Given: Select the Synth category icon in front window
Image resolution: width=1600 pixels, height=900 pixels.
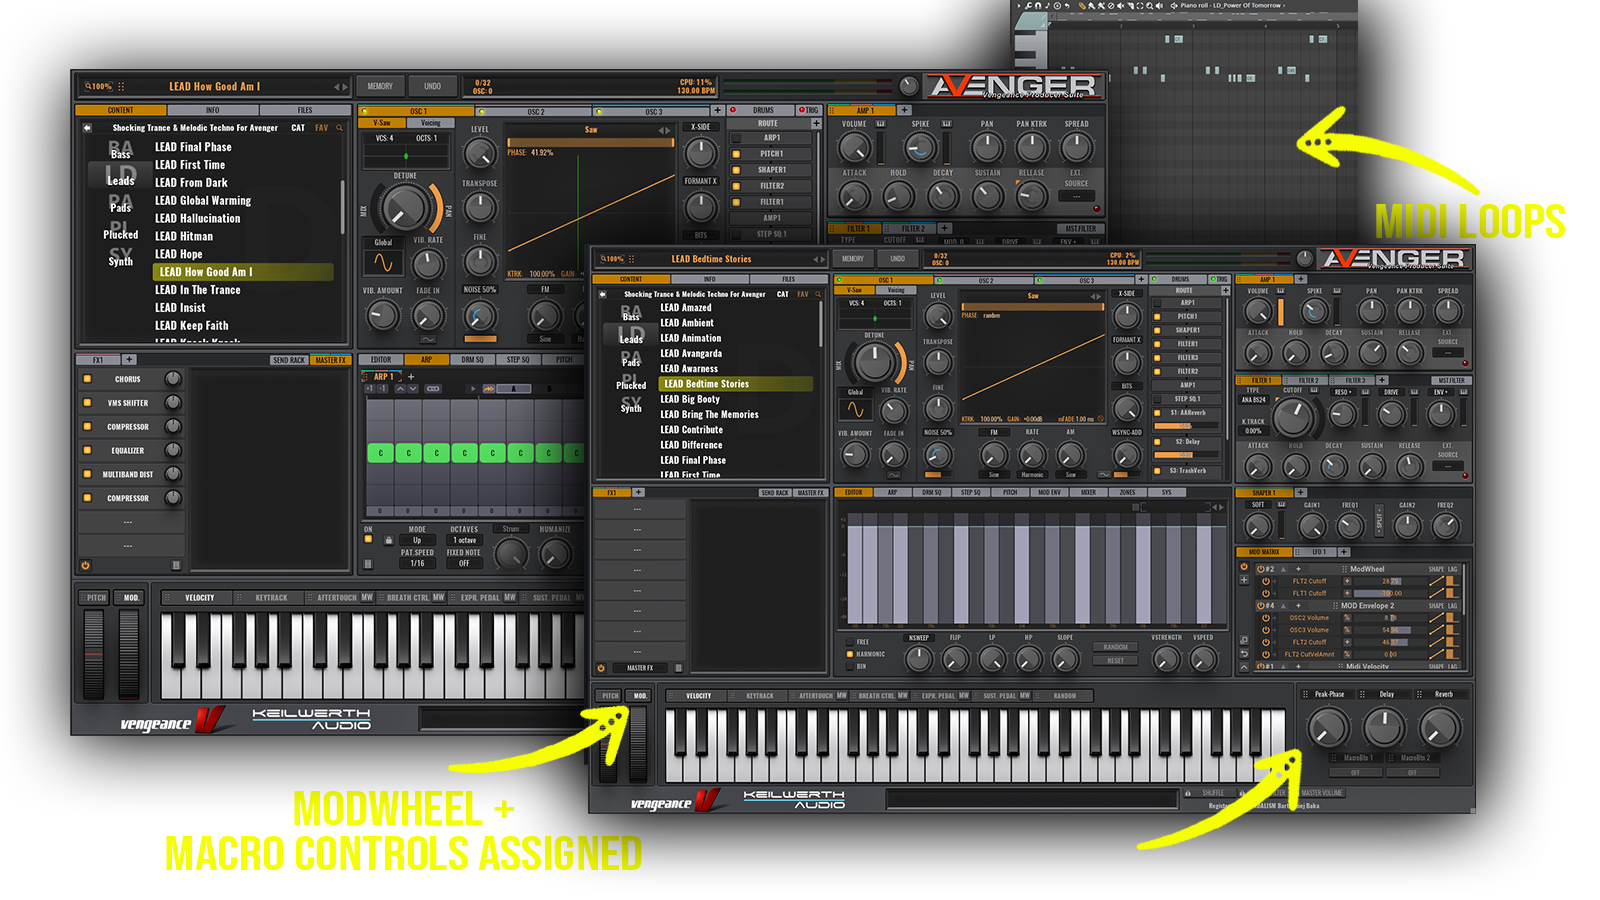Looking at the screenshot, I should point(631,404).
